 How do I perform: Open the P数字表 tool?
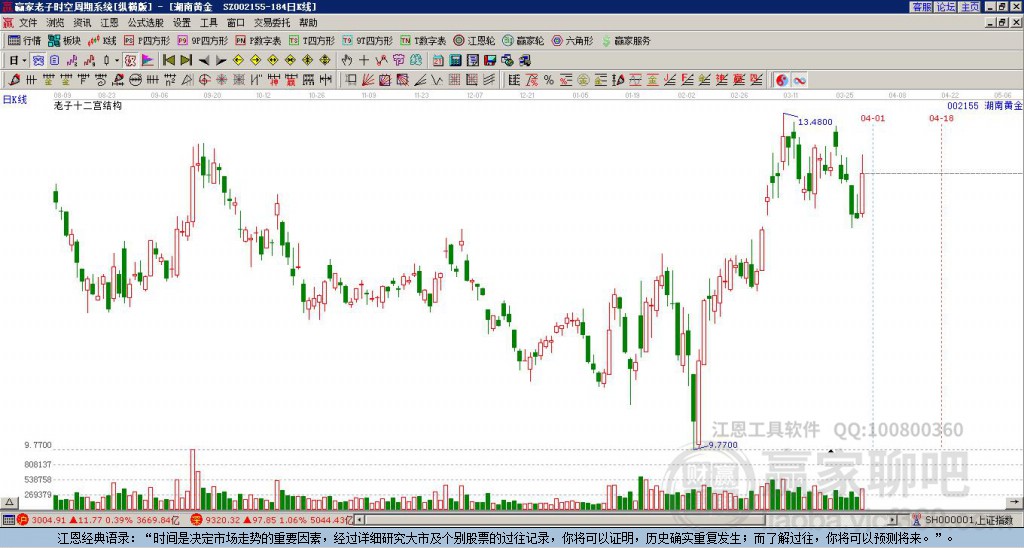pyautogui.click(x=259, y=40)
